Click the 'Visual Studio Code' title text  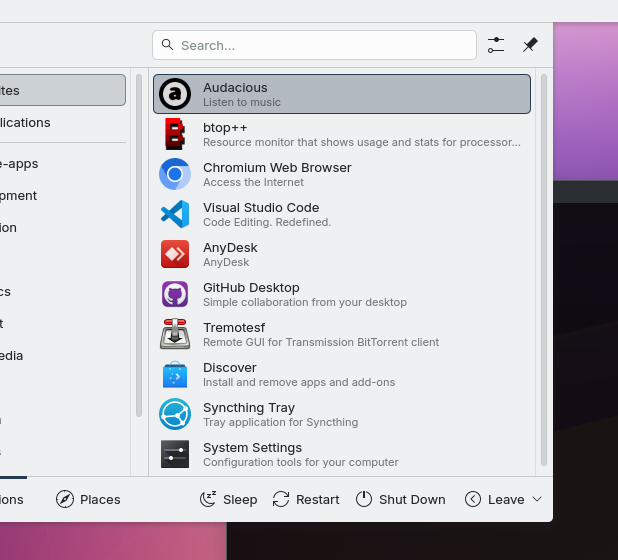(261, 208)
